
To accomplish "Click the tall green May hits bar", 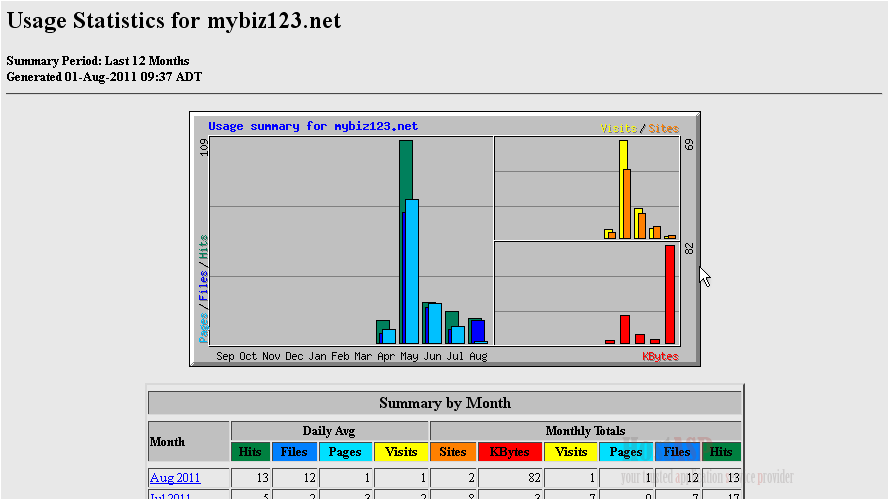I will click(x=406, y=170).
